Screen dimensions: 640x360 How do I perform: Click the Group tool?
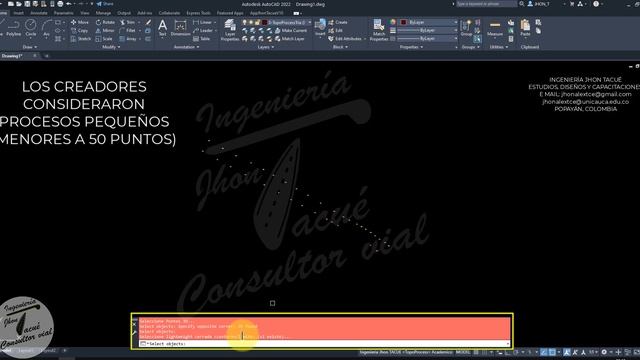pos(466,28)
